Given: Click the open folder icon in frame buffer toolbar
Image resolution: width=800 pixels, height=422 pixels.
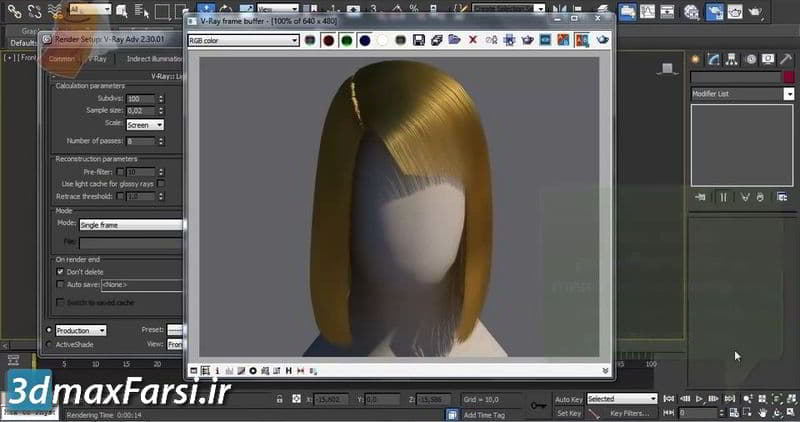Looking at the screenshot, I should click(455, 40).
